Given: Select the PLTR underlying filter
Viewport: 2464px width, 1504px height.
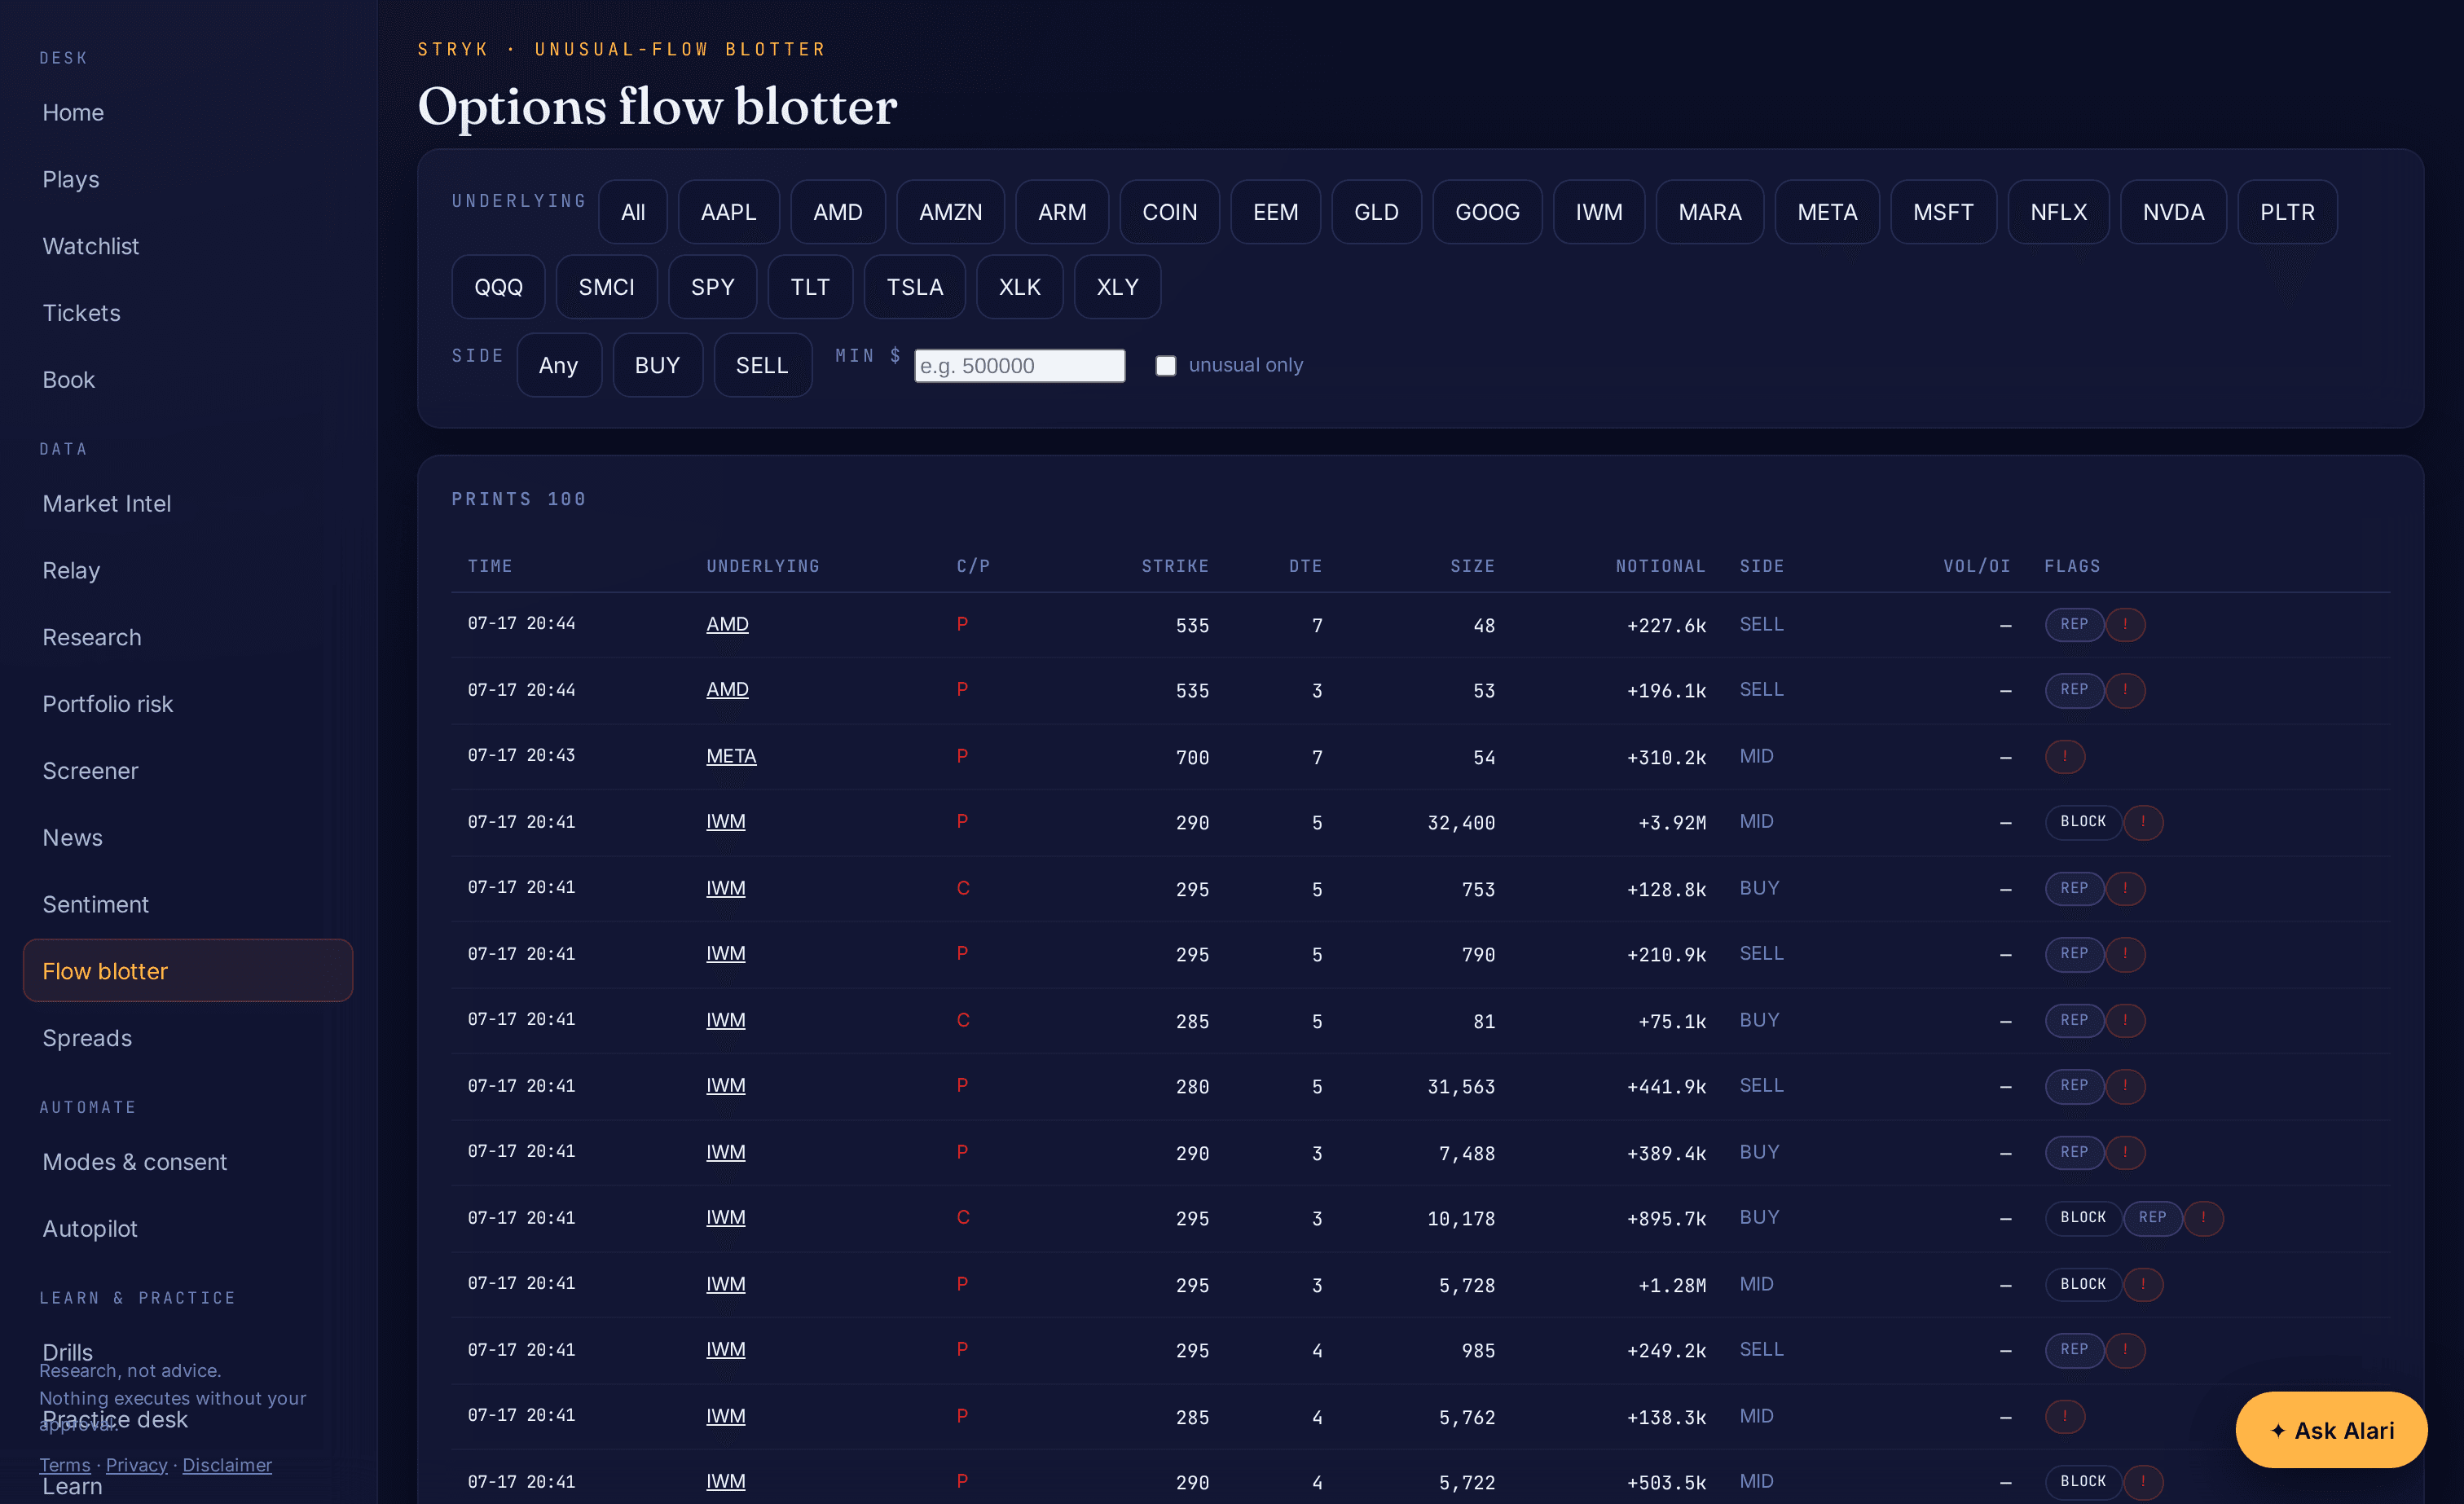Looking at the screenshot, I should point(2287,212).
